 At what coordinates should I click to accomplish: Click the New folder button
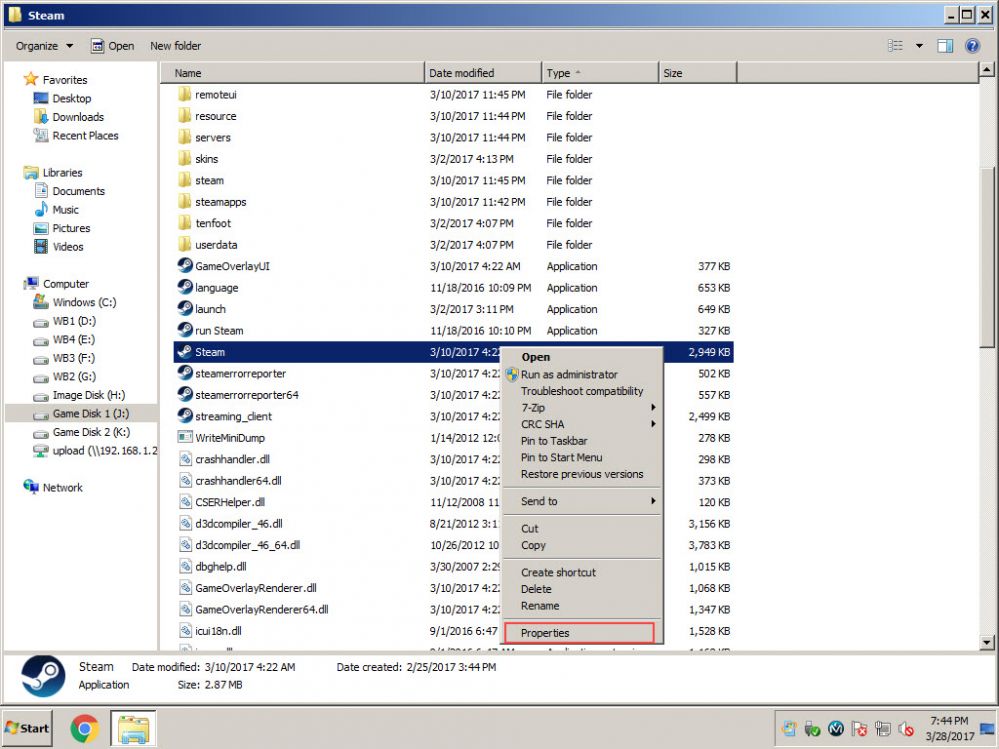point(175,46)
